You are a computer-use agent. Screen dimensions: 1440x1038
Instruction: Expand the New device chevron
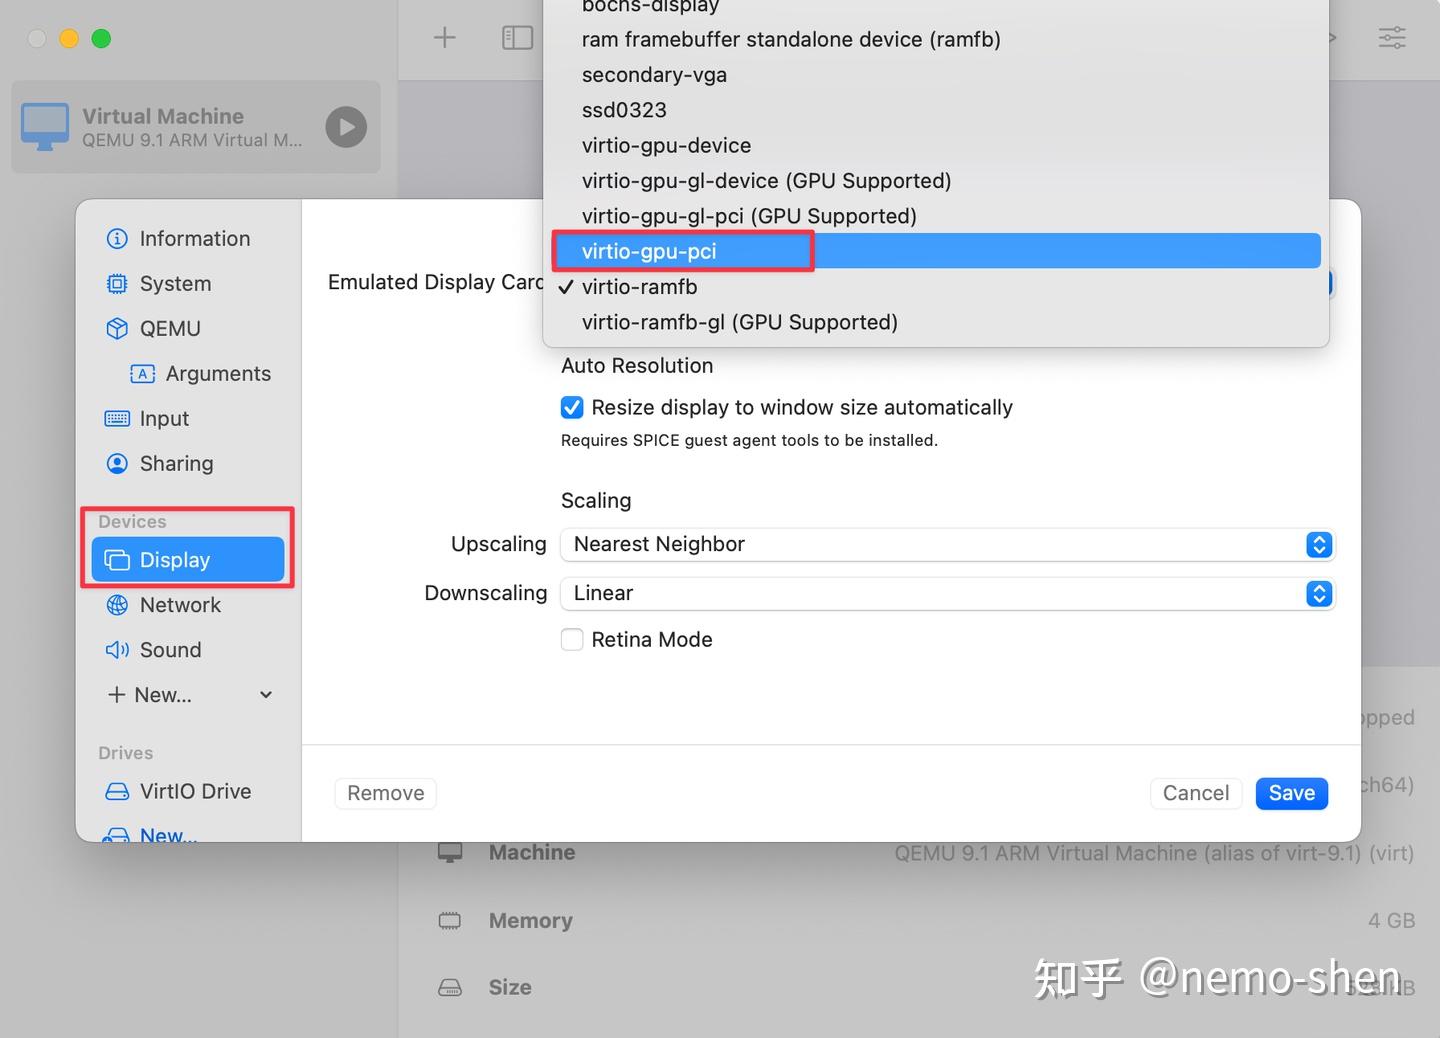coord(265,694)
